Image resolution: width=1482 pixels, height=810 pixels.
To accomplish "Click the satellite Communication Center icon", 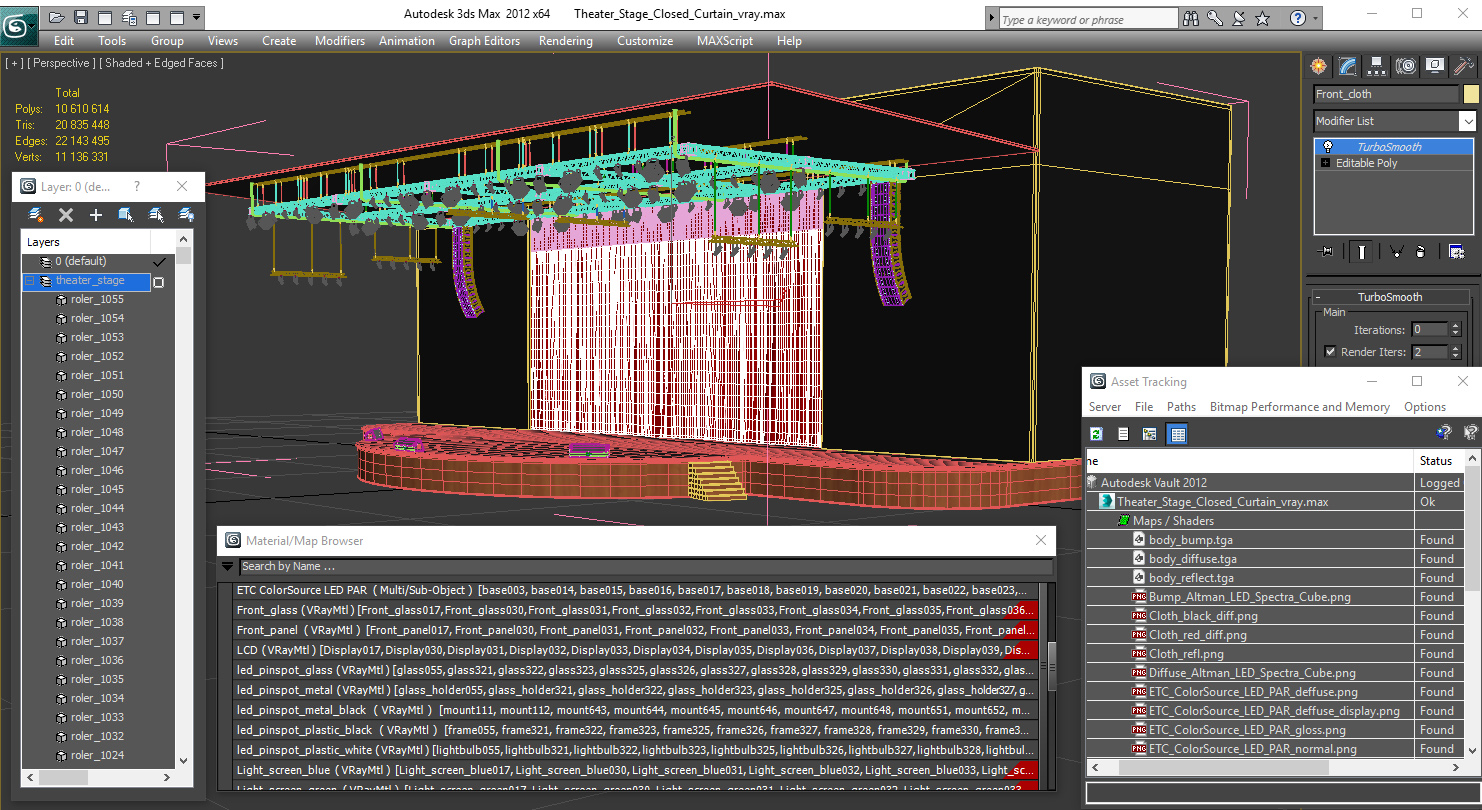I will [x=1239, y=18].
